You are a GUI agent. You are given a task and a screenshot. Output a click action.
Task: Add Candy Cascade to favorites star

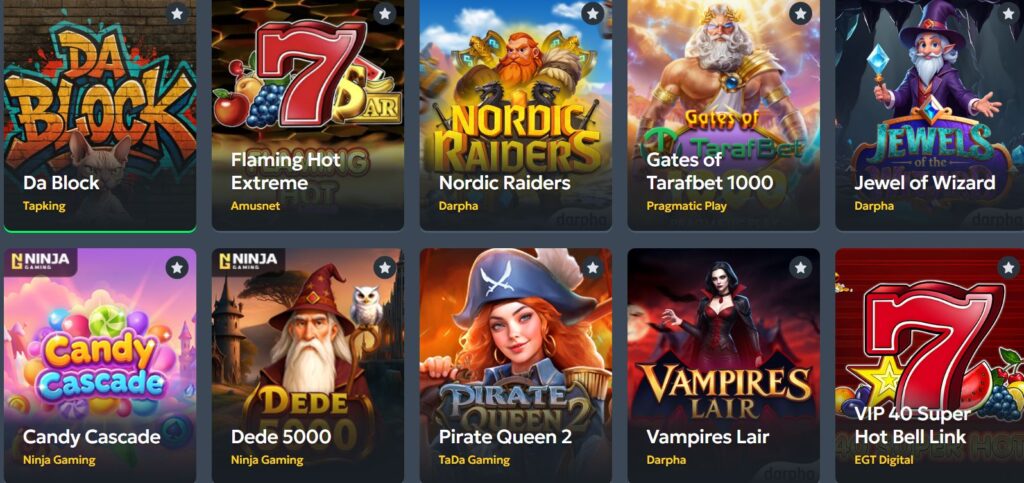(177, 267)
